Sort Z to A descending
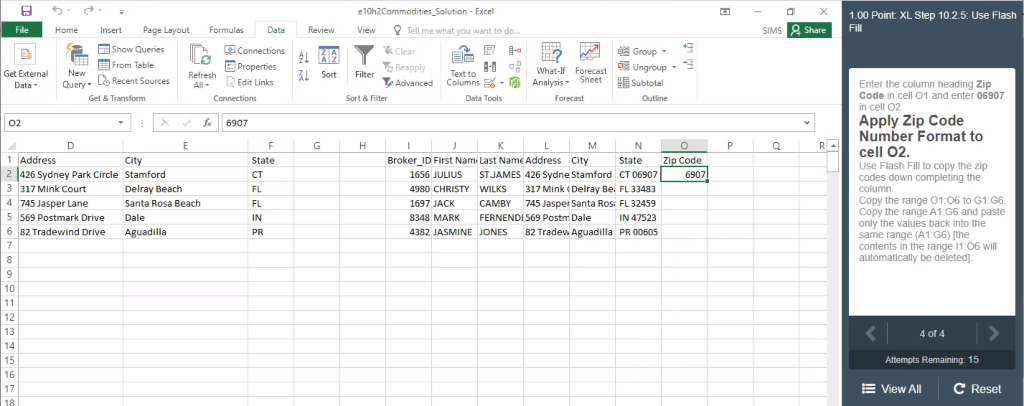 [304, 75]
